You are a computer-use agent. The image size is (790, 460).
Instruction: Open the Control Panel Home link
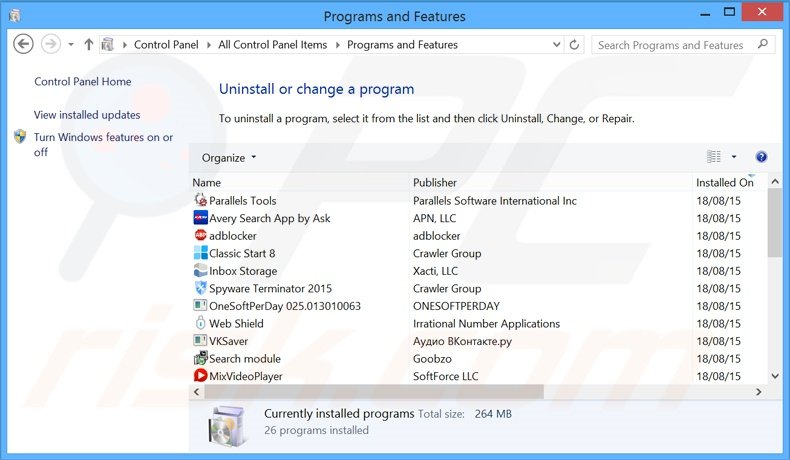(x=83, y=82)
